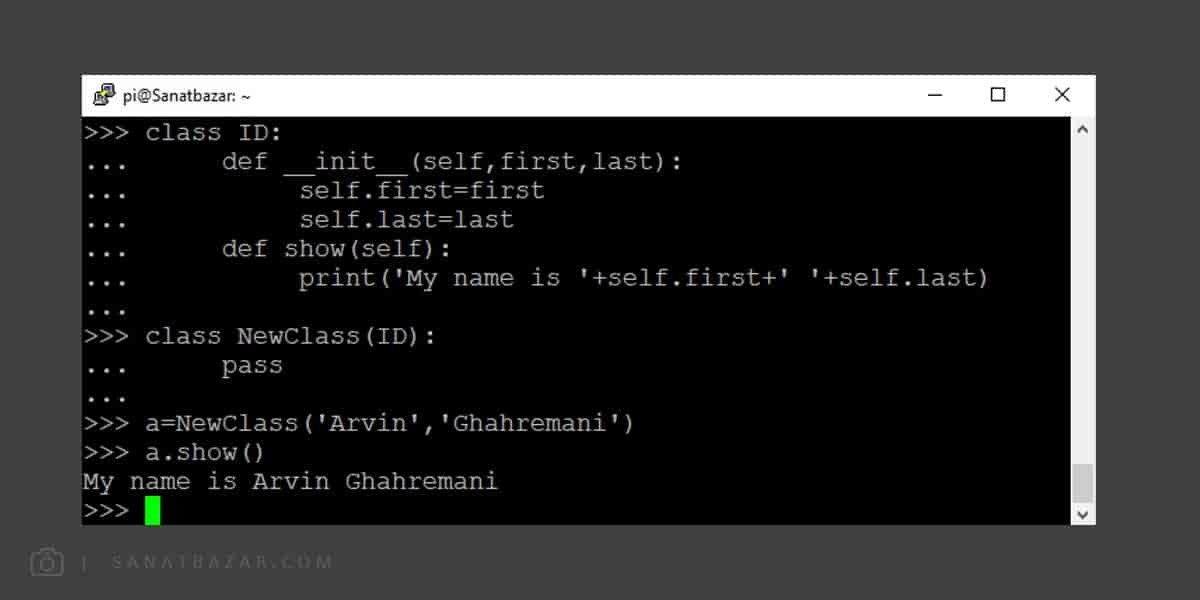
Task: Click the PuTTY icon in the title bar
Action: (x=103, y=95)
